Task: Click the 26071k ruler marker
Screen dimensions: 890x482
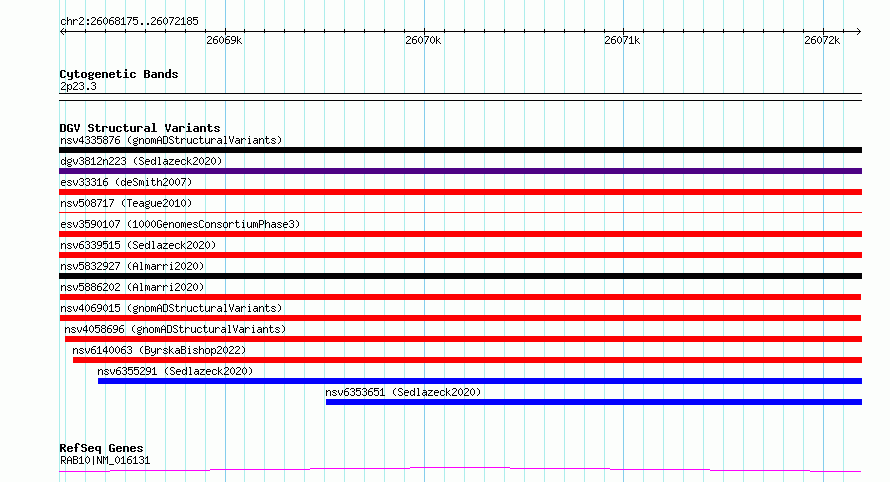Action: tap(622, 40)
